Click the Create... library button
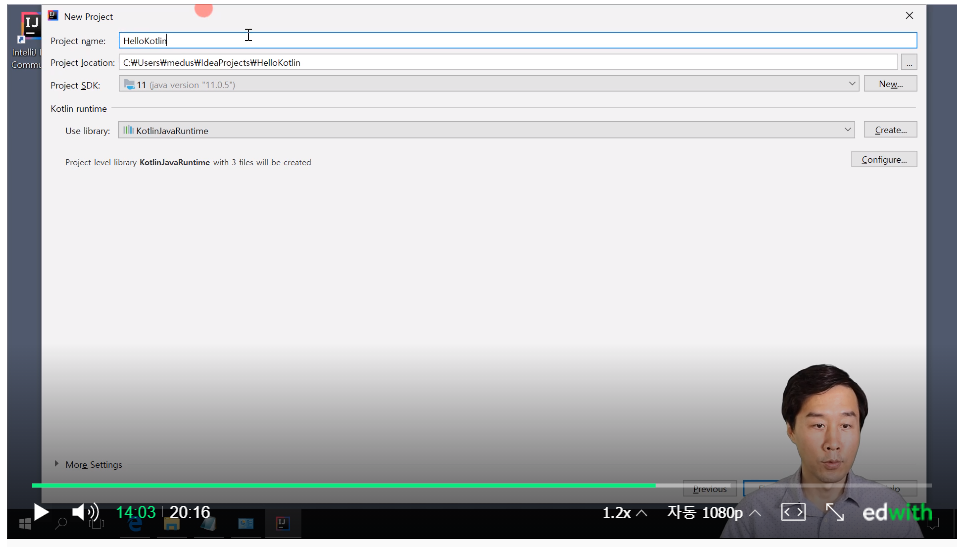The height and width of the screenshot is (547, 968). click(890, 130)
